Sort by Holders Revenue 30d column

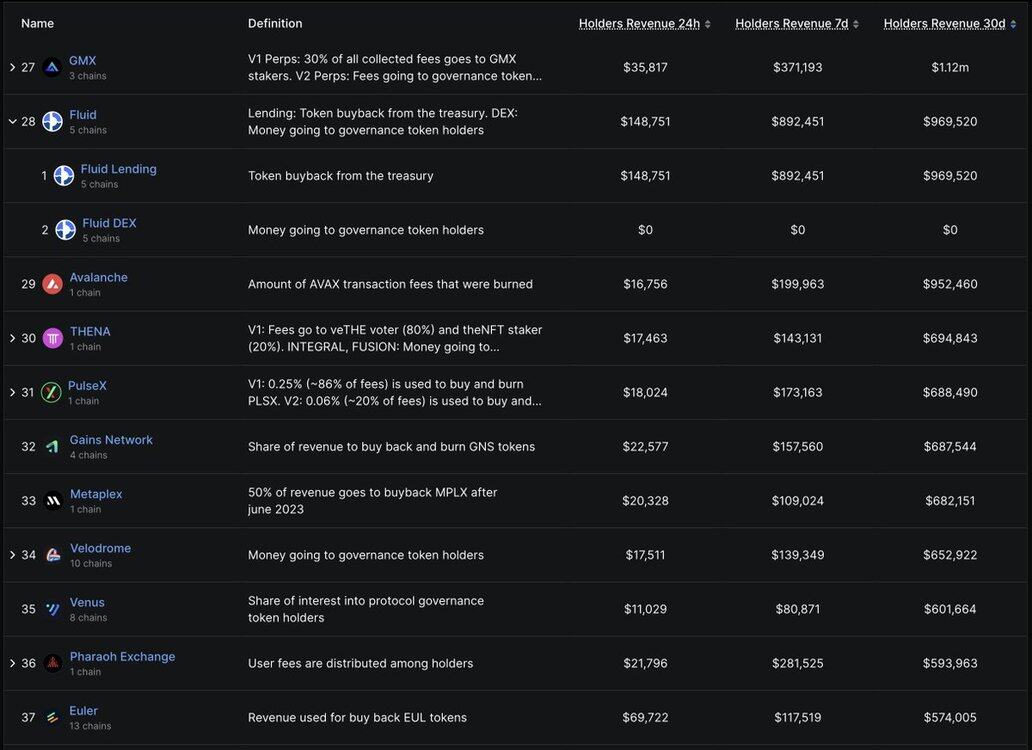coord(949,24)
